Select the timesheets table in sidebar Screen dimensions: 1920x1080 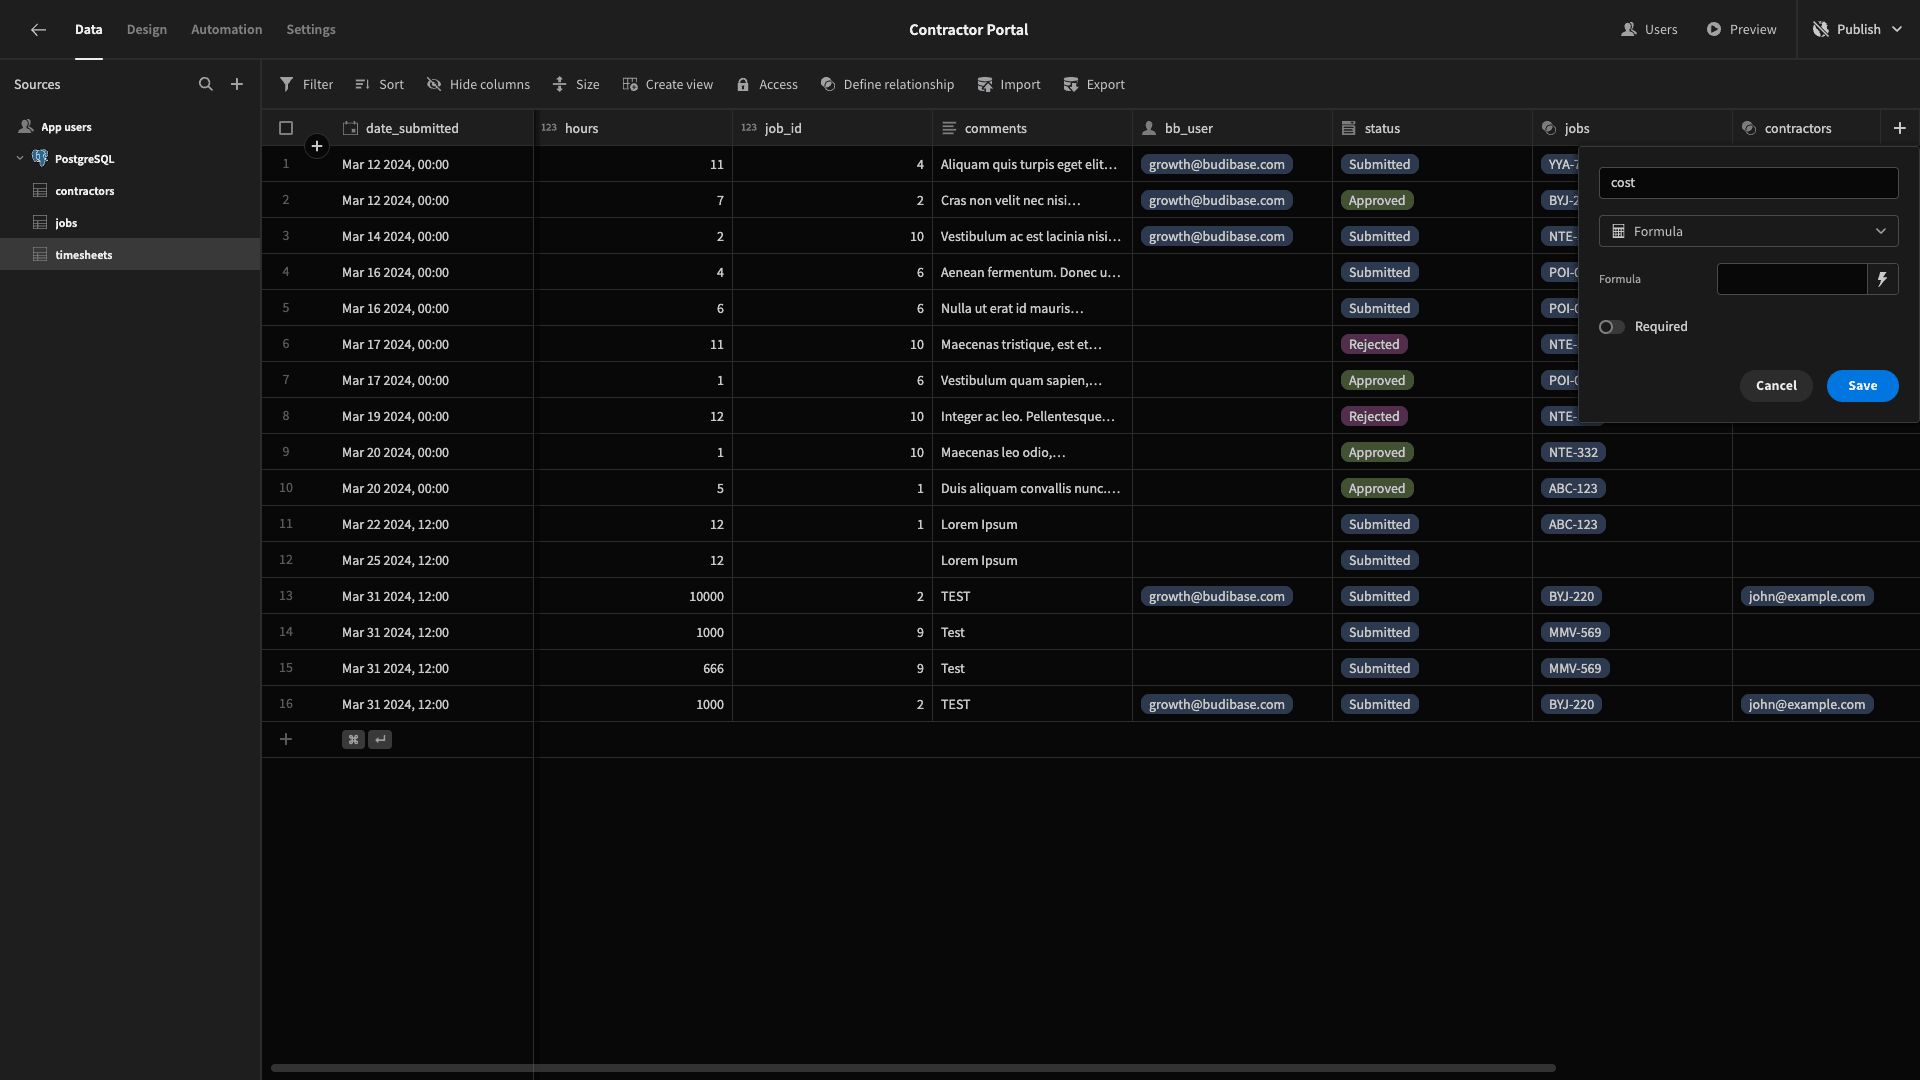[x=130, y=254]
